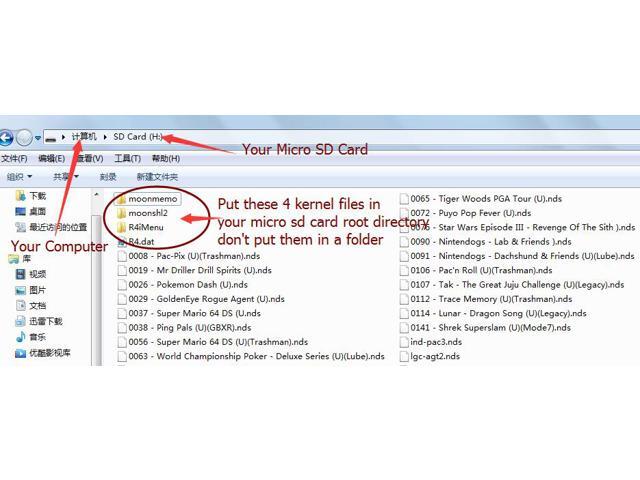Screen dimensions: 640x480
Task: Click the navigation pane scrollbar up arrow
Action: tap(96, 195)
